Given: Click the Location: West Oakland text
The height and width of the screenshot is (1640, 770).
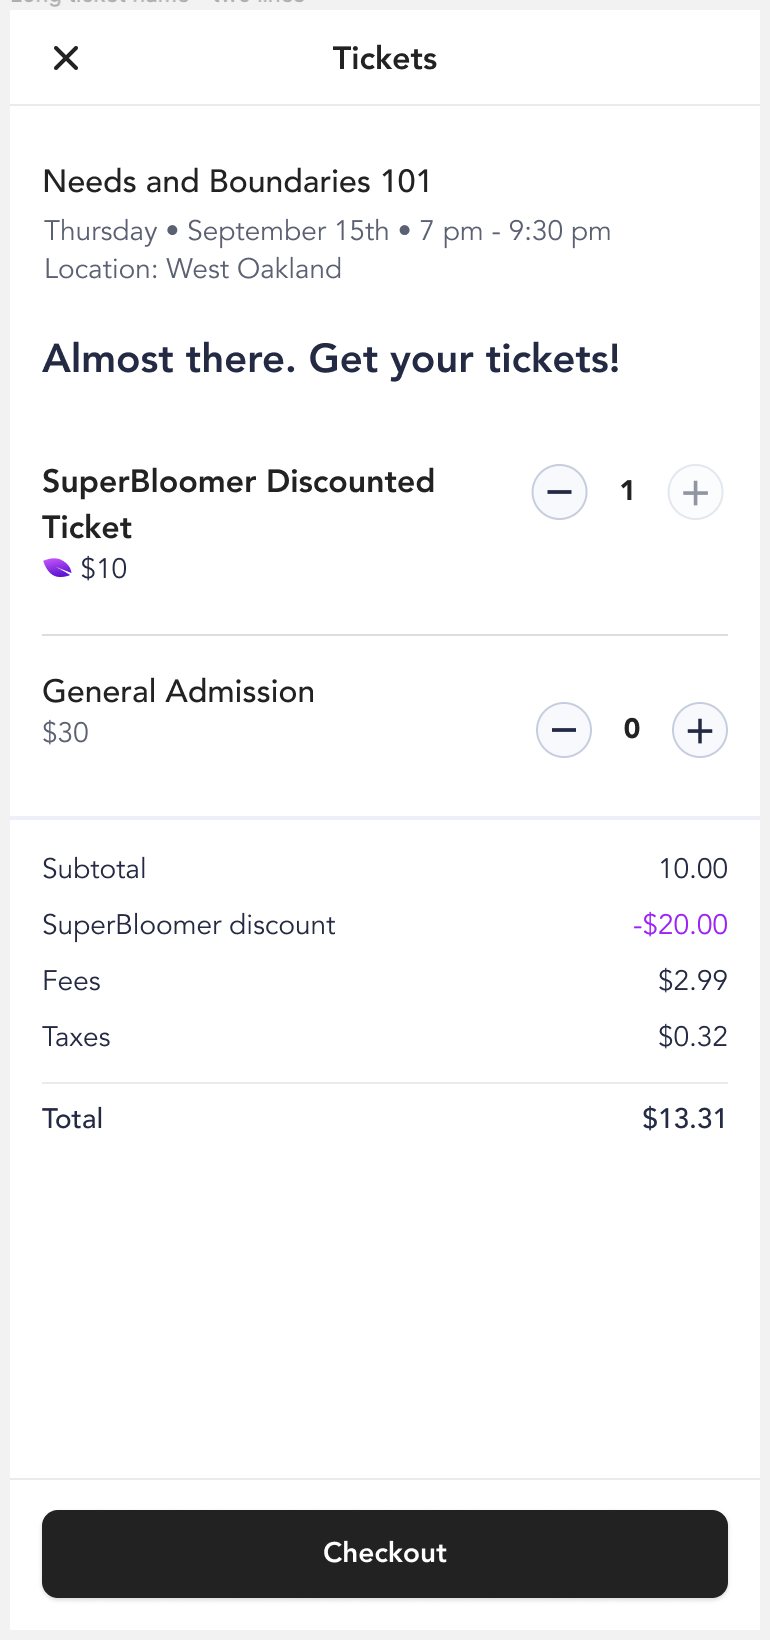Looking at the screenshot, I should coord(193,268).
